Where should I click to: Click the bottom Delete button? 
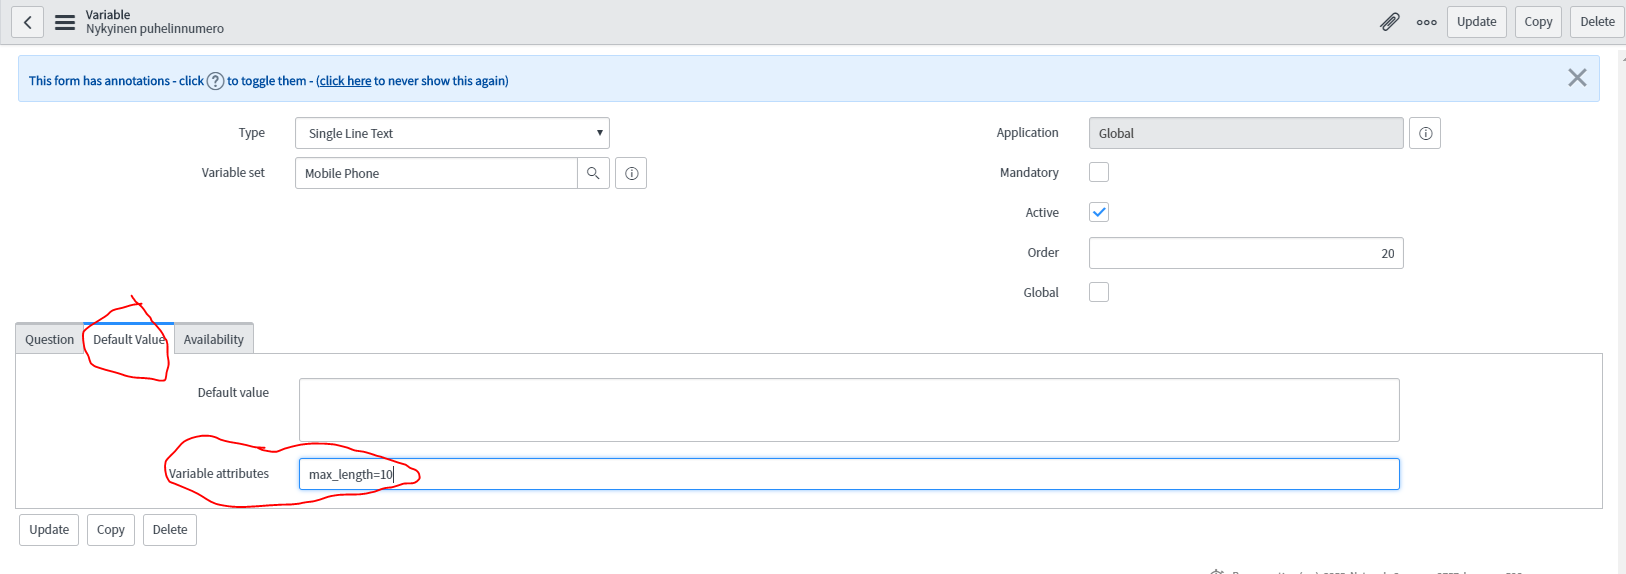point(170,530)
